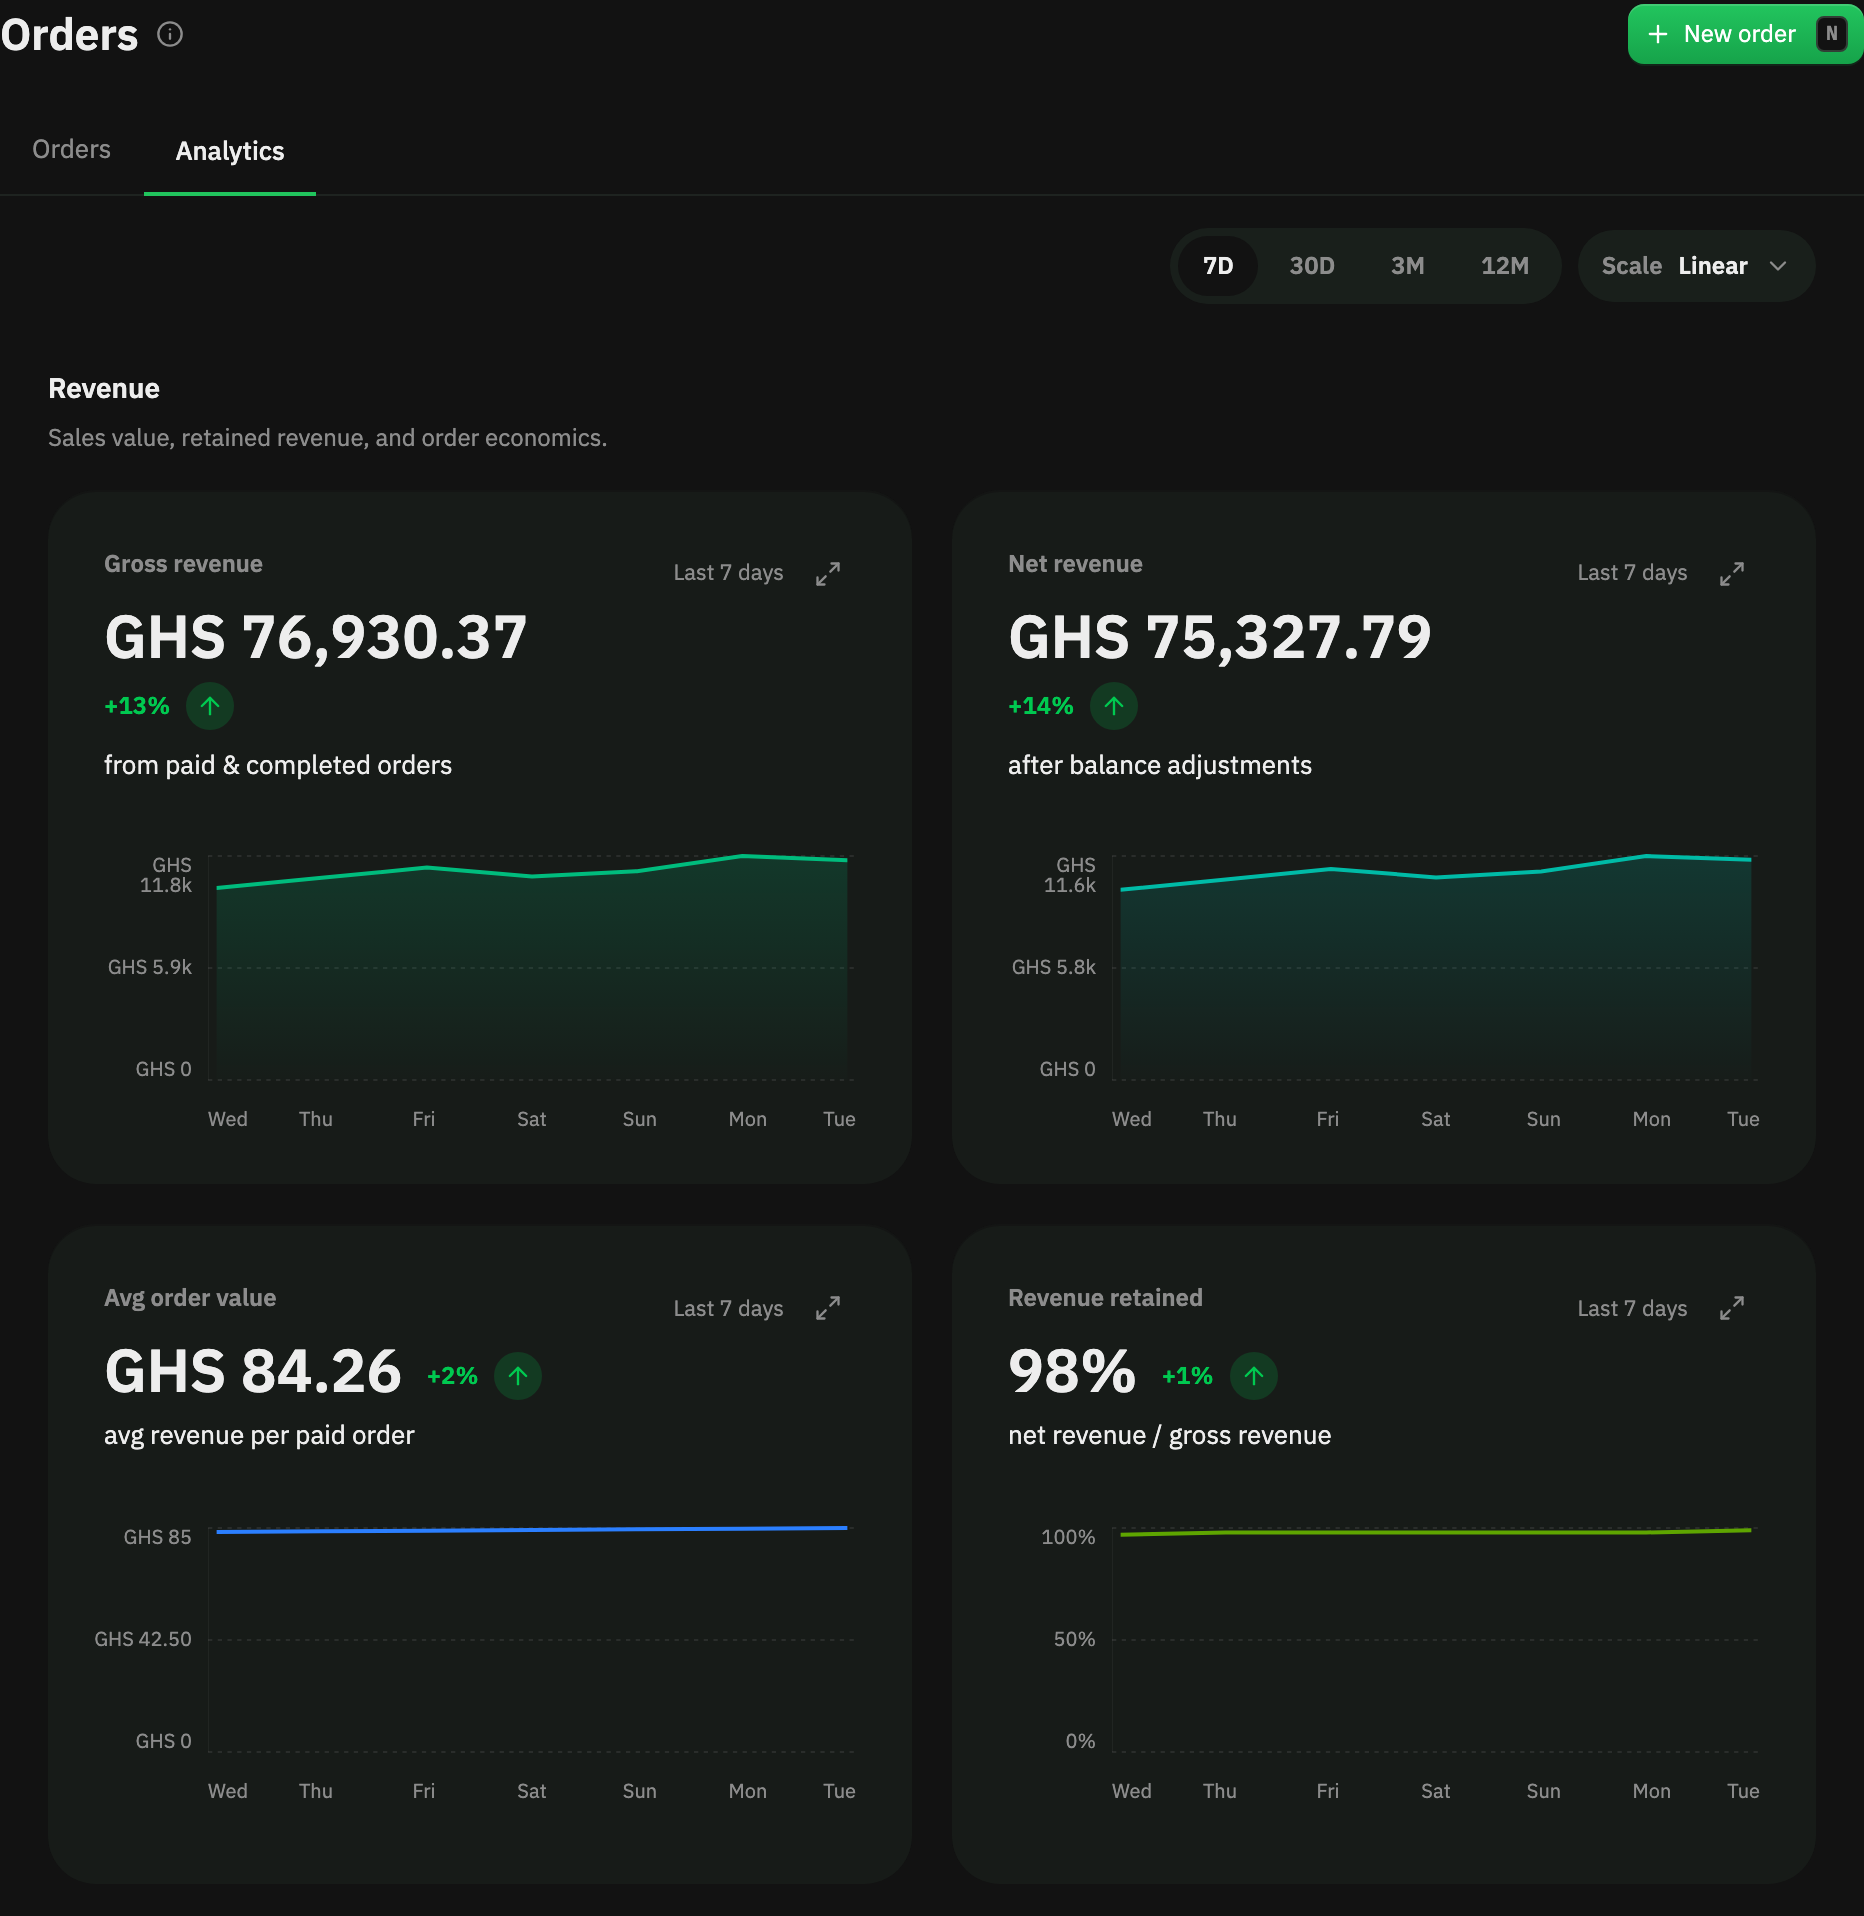Image resolution: width=1864 pixels, height=1916 pixels.
Task: Select the 3M time range
Action: 1407,266
